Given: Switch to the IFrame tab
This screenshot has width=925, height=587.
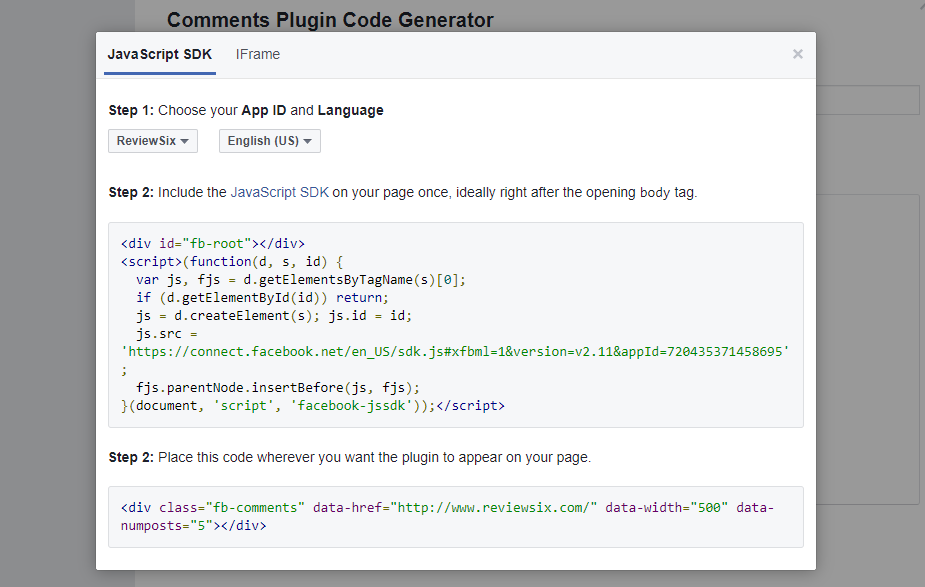Looking at the screenshot, I should [x=258, y=54].
